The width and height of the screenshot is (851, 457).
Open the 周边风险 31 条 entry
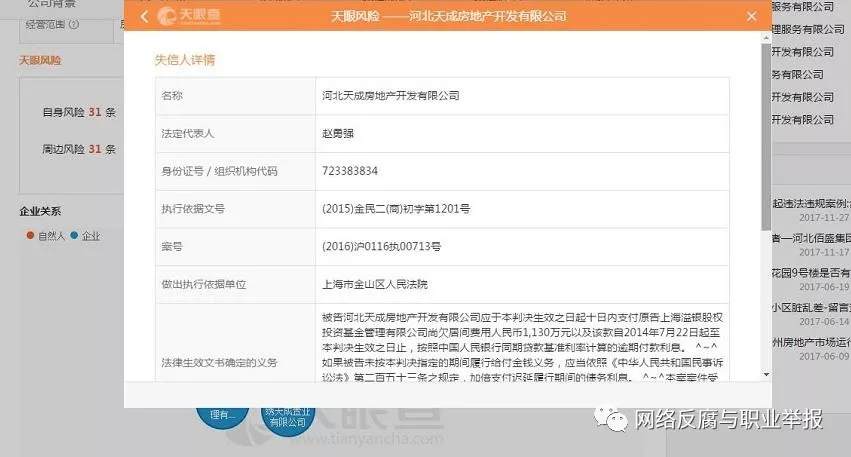[79, 149]
